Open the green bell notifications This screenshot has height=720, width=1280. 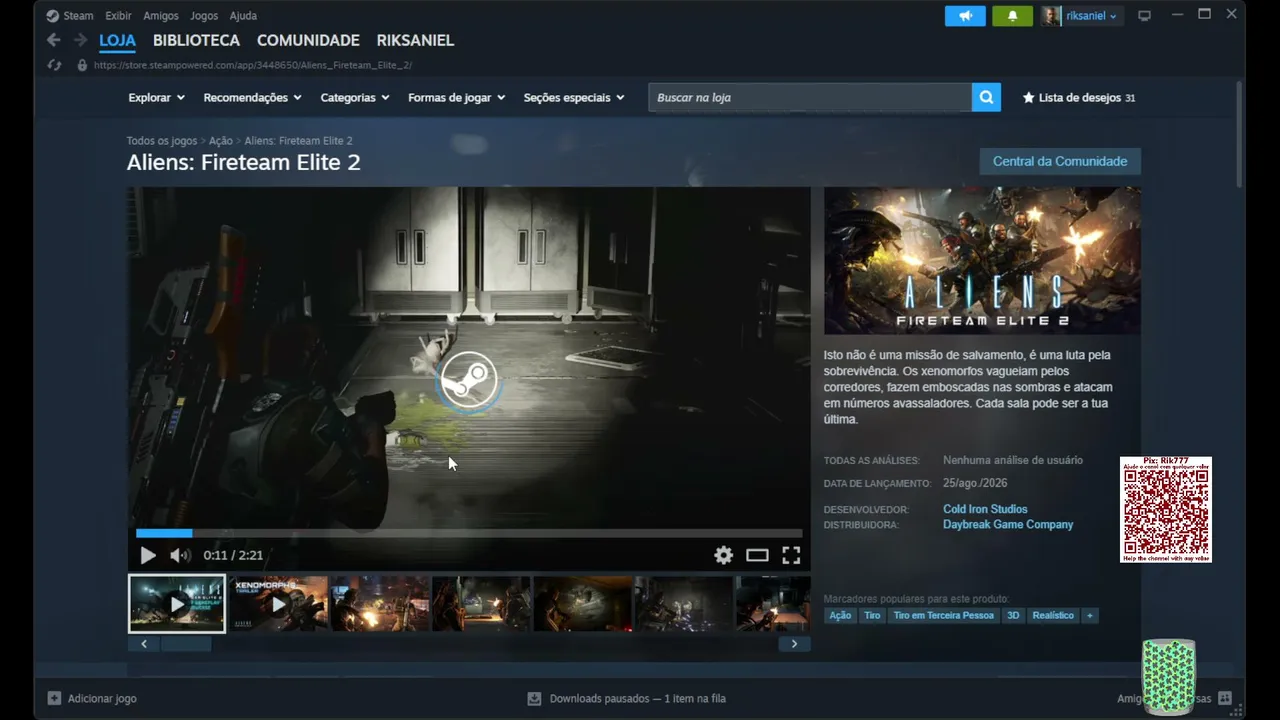tap(1012, 16)
